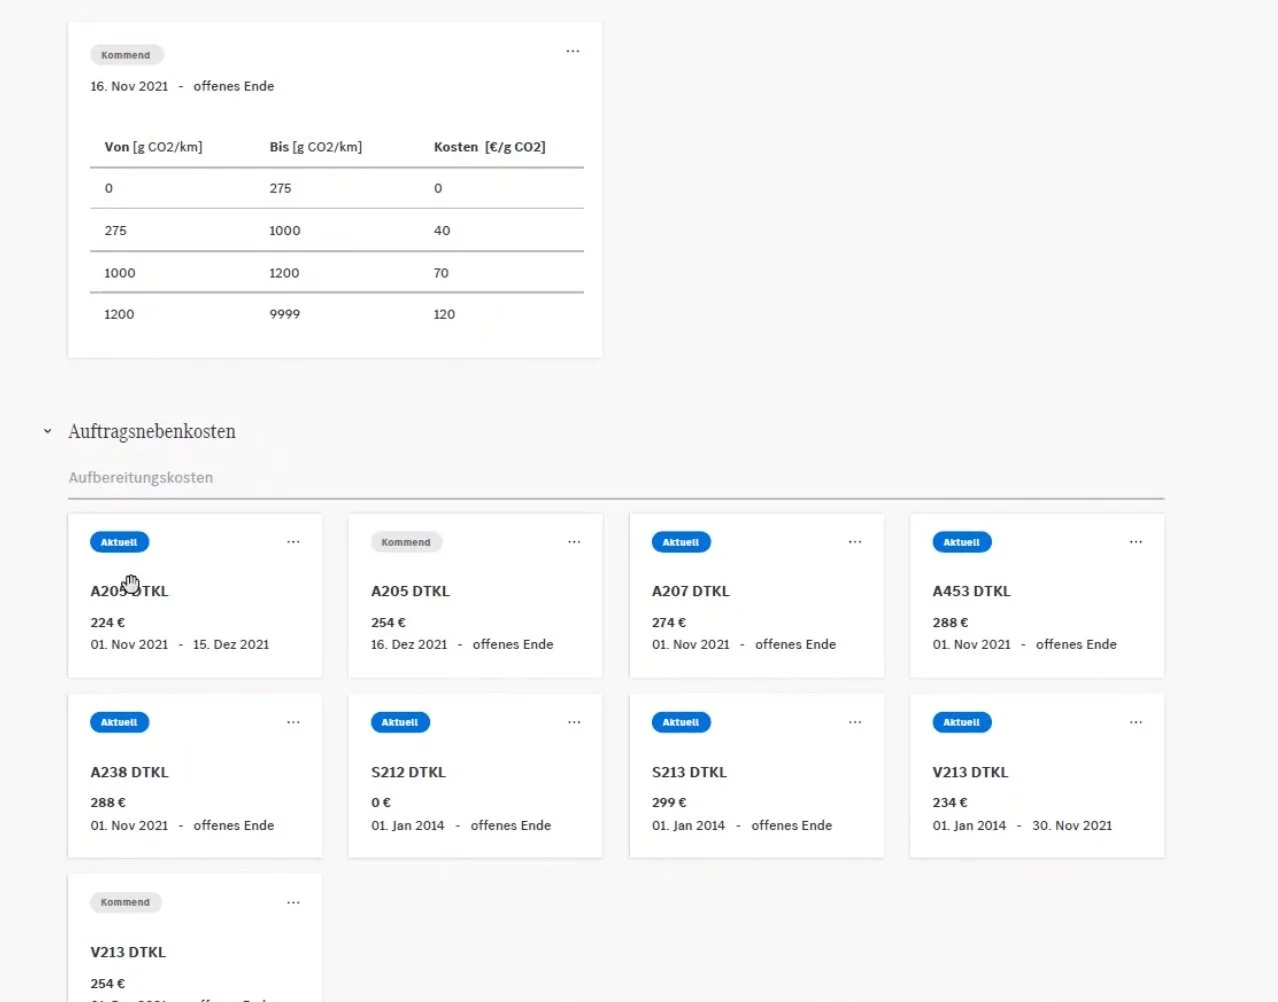Click 01. Jan 2014 date on S213 card
The width and height of the screenshot is (1278, 1002).
(x=688, y=826)
